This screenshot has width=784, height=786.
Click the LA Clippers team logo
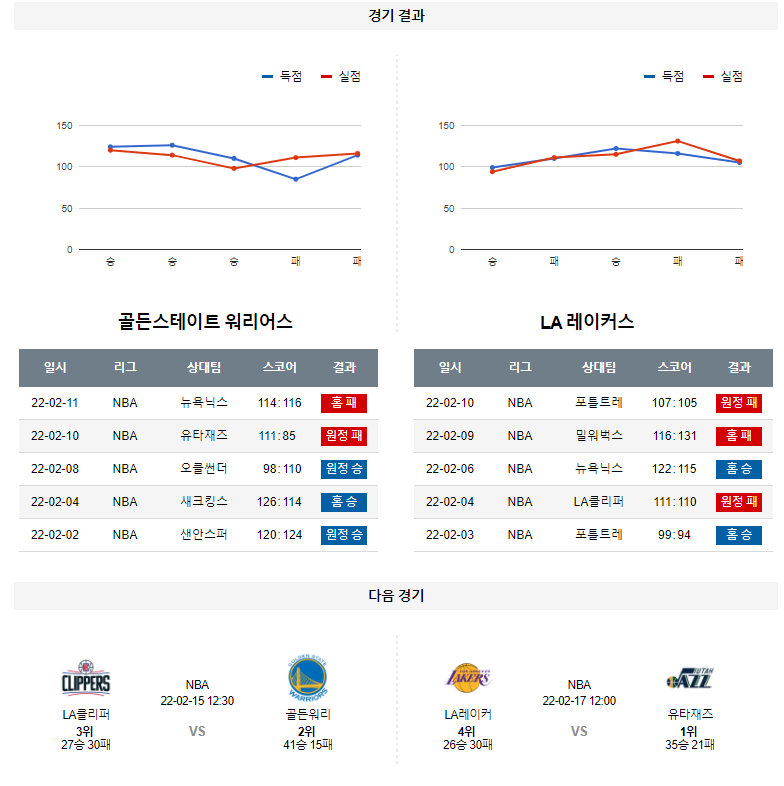86,678
